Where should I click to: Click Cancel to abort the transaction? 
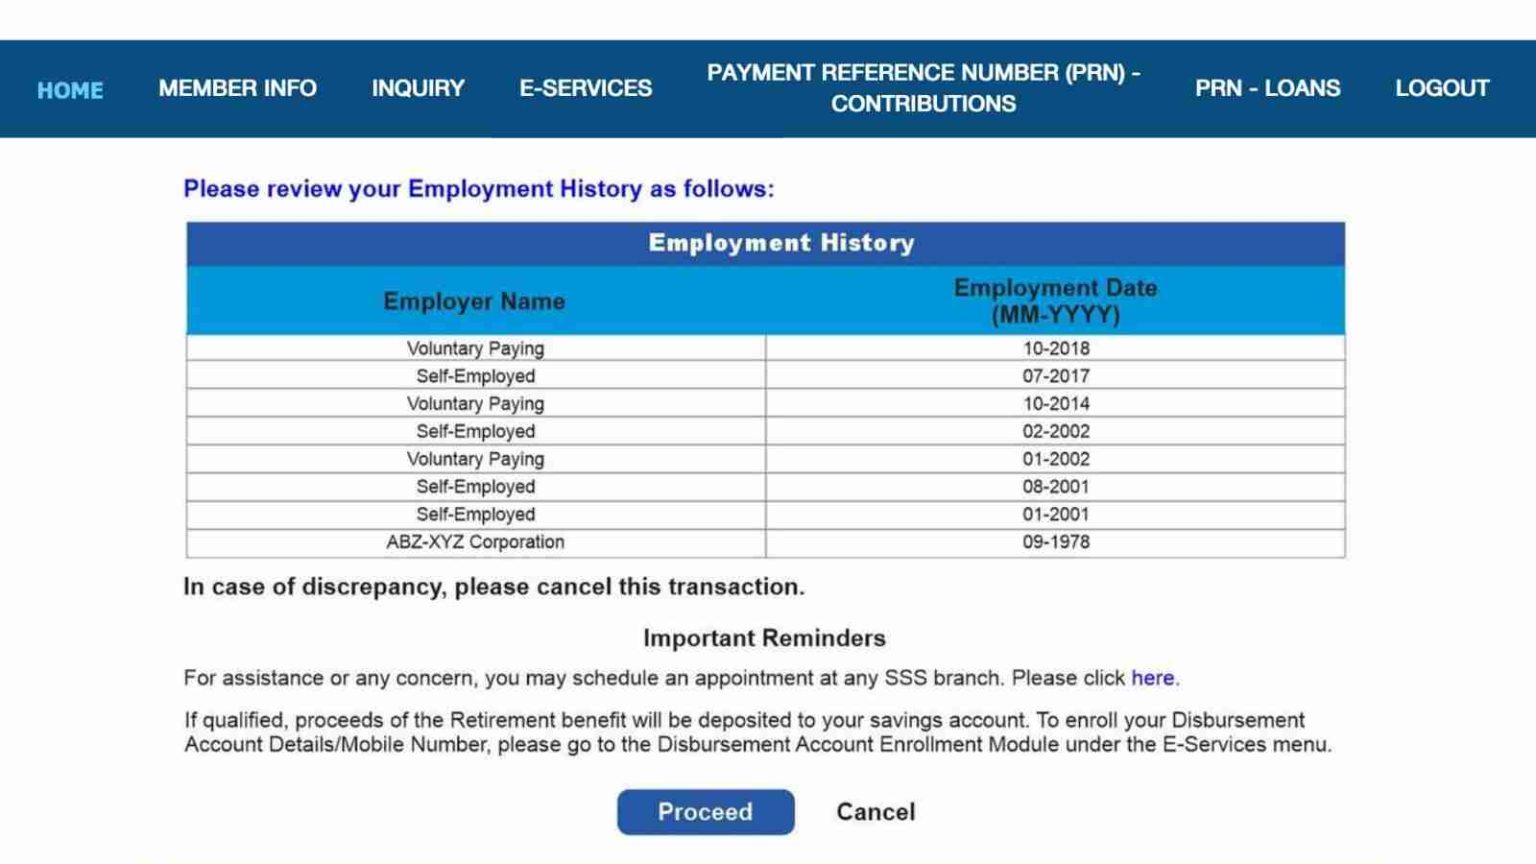(875, 811)
